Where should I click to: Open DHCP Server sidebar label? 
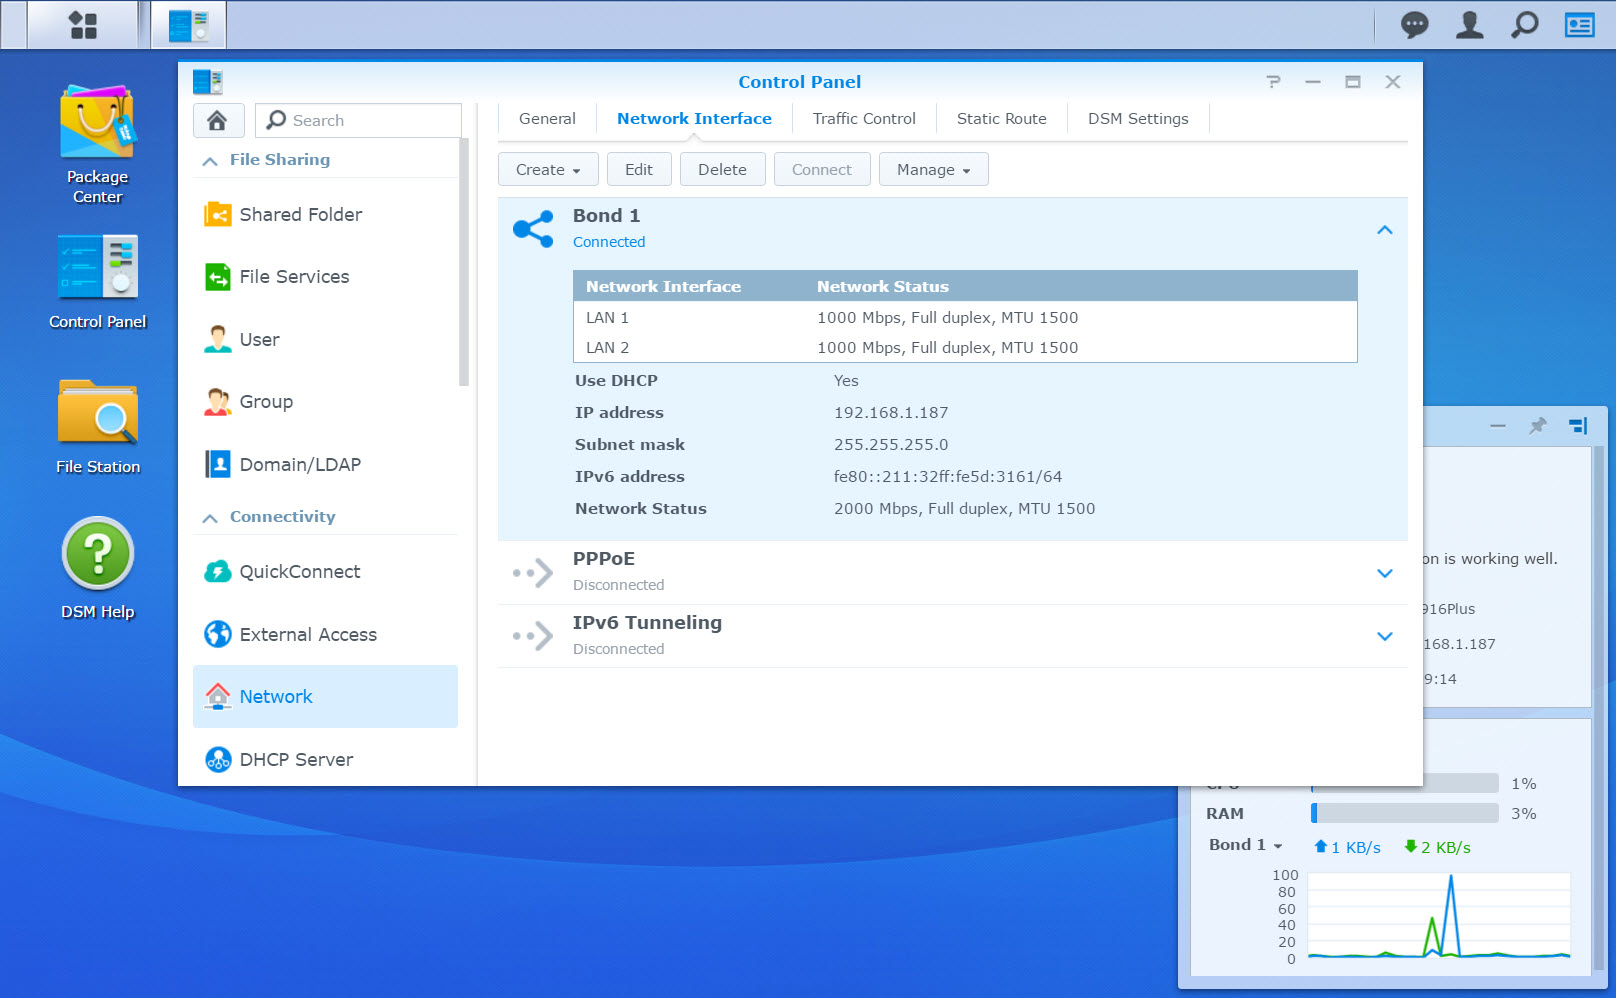[x=296, y=759]
